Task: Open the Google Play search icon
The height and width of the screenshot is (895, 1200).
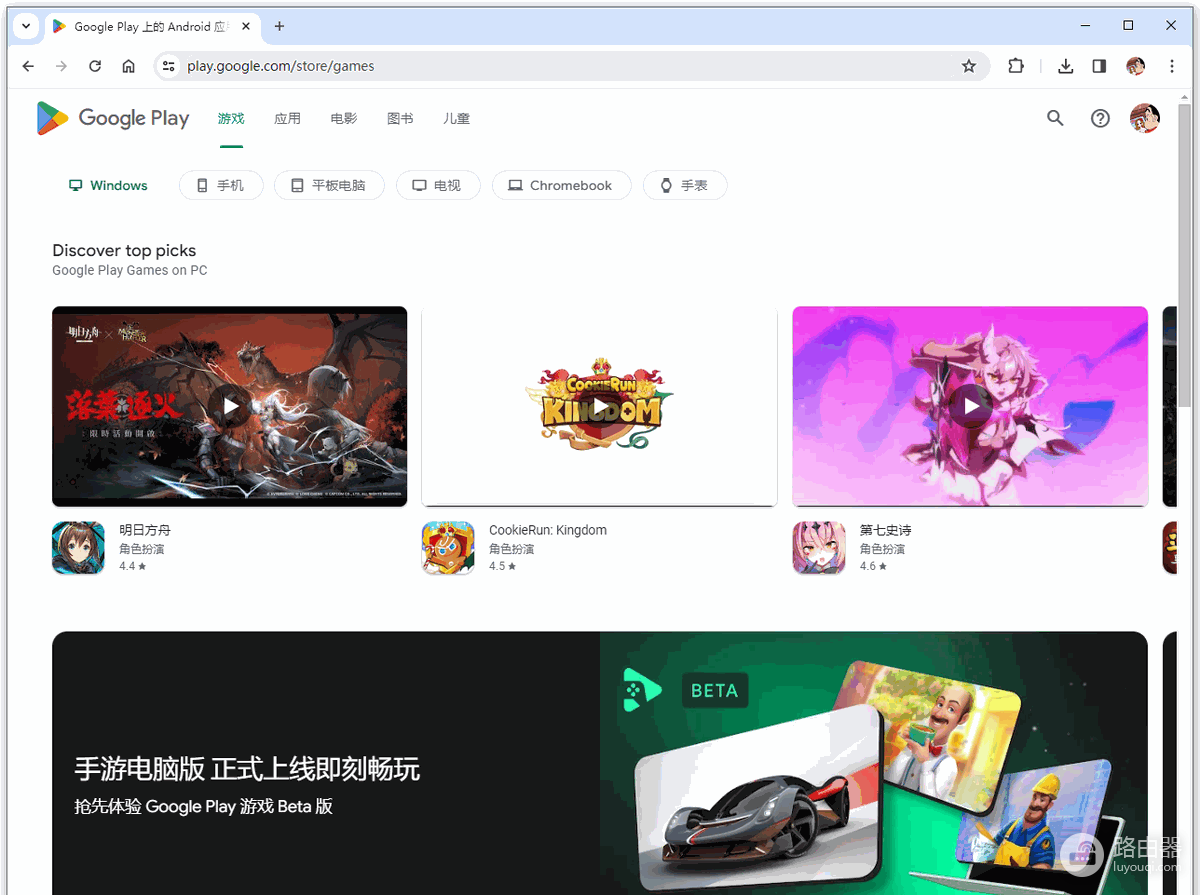Action: point(1055,118)
